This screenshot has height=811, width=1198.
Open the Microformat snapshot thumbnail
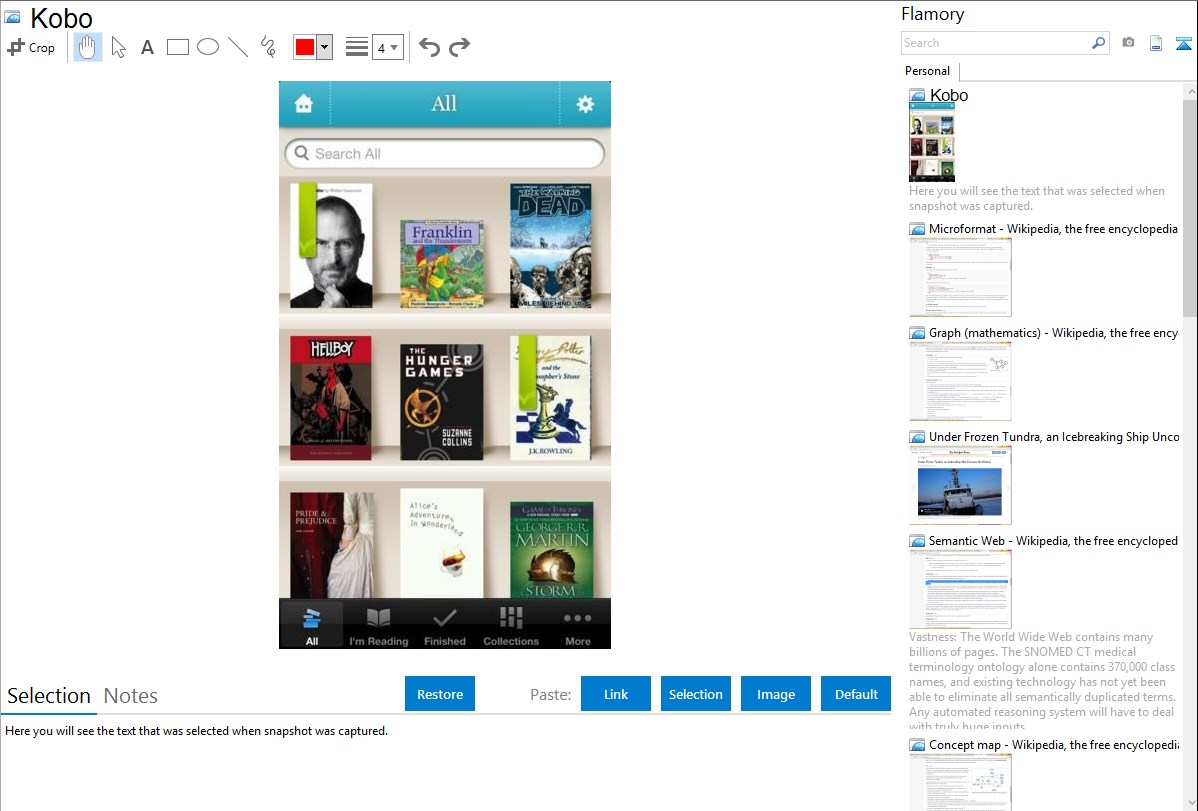[x=960, y=277]
